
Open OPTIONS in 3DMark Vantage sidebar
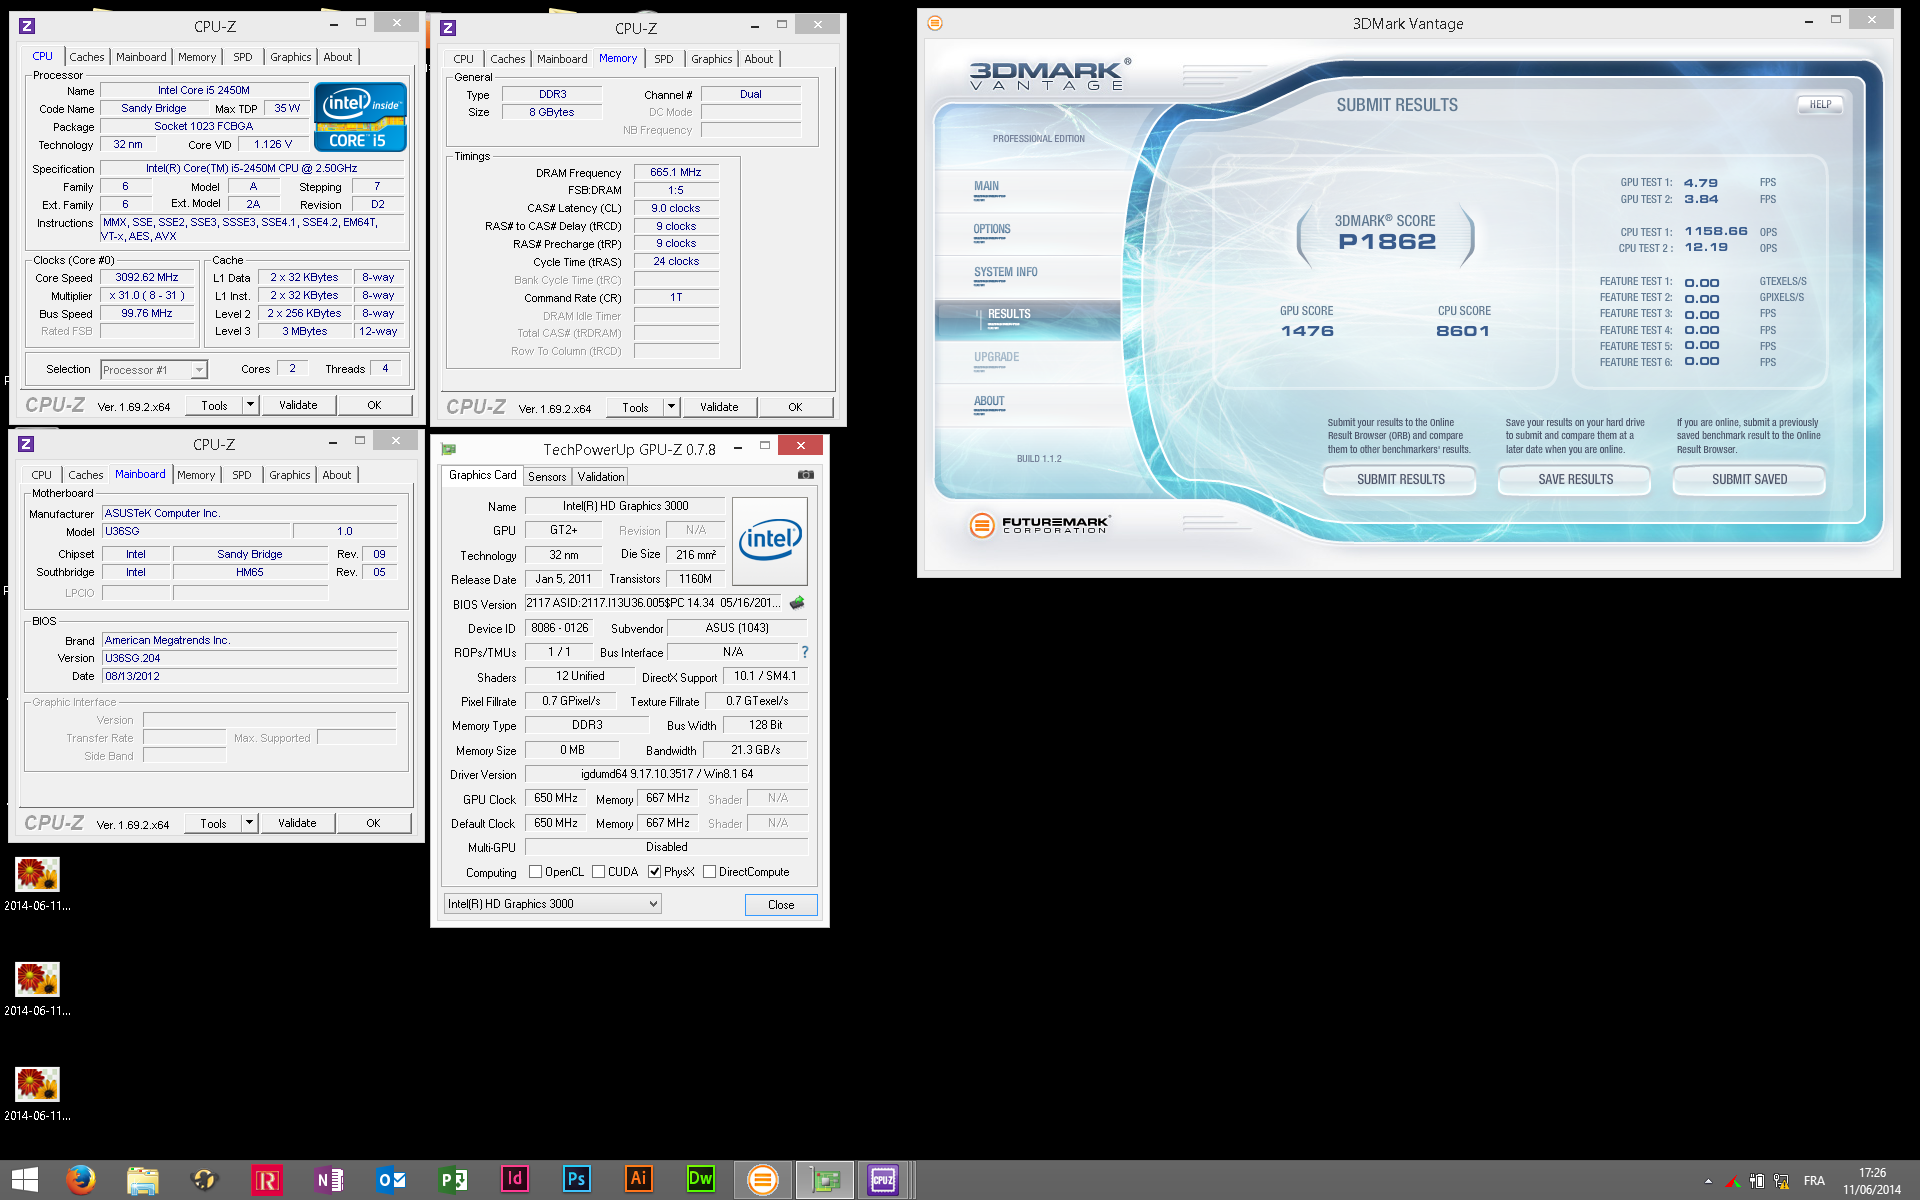click(x=992, y=229)
